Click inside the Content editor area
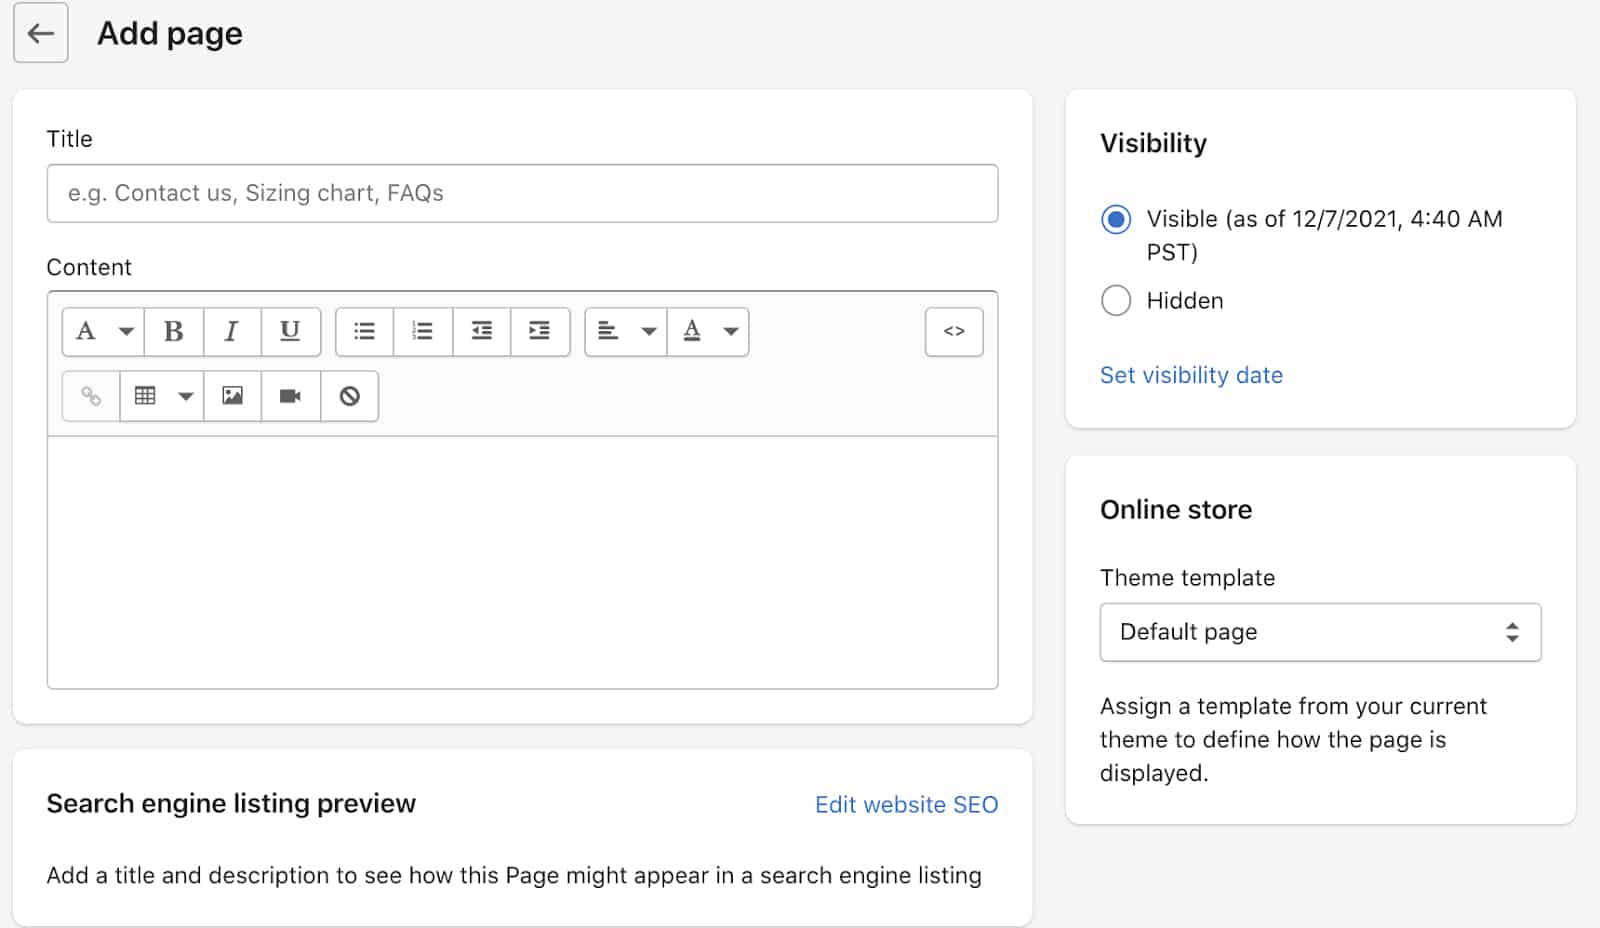The width and height of the screenshot is (1600, 928). pyautogui.click(x=522, y=562)
